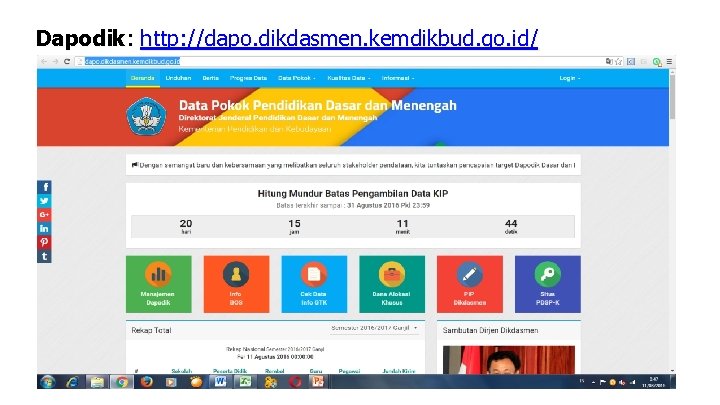Screen dimensions: 720x405
Task: Share on Pinterest via the side icon
Action: point(44,242)
